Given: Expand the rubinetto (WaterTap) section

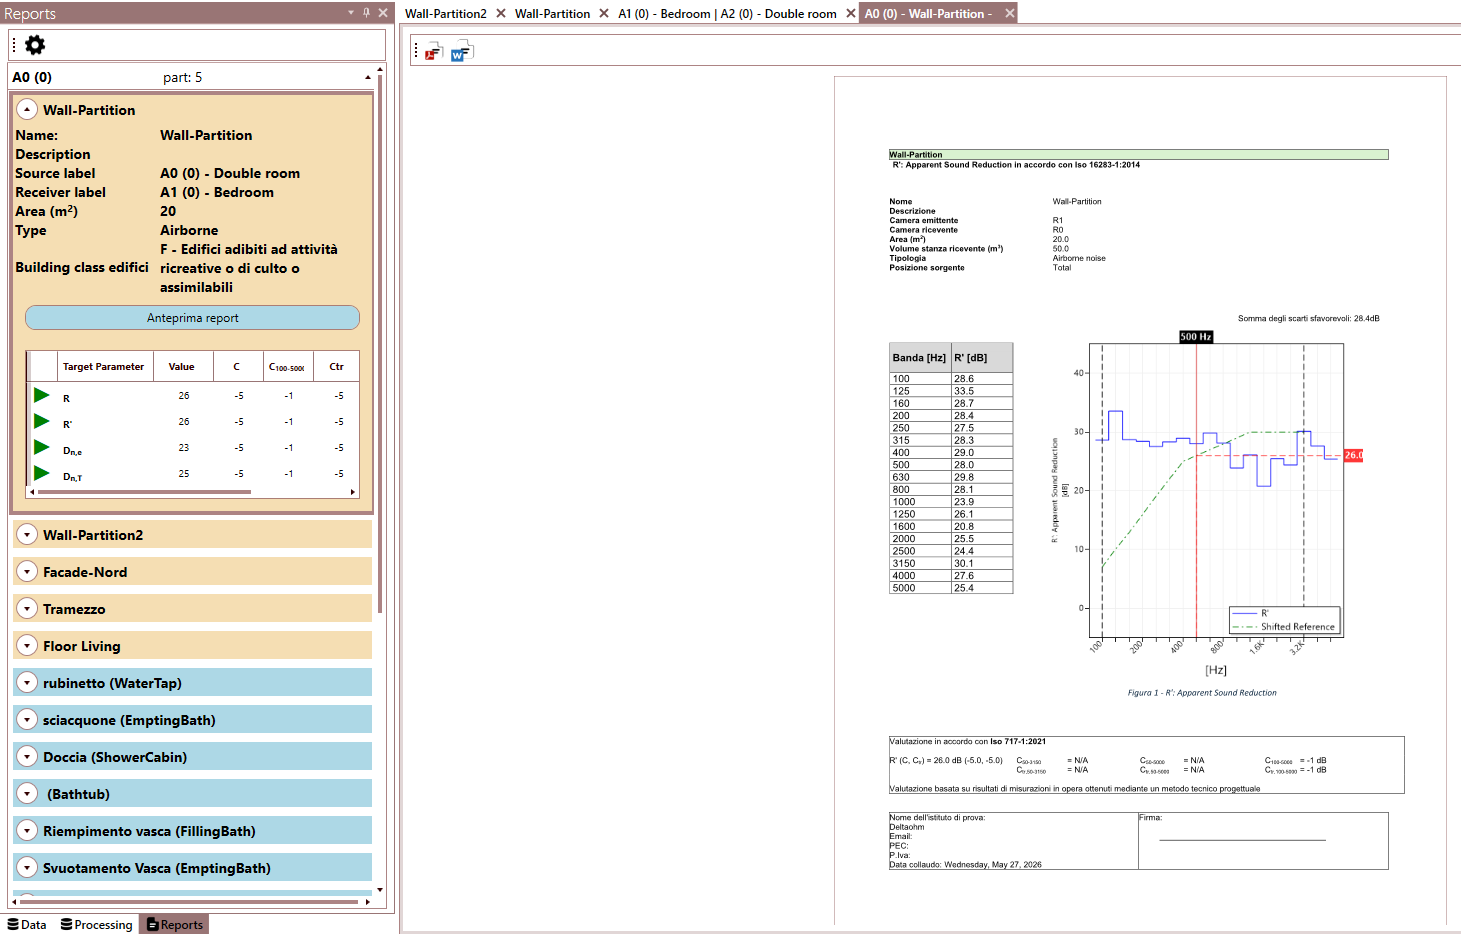Looking at the screenshot, I should [x=27, y=683].
